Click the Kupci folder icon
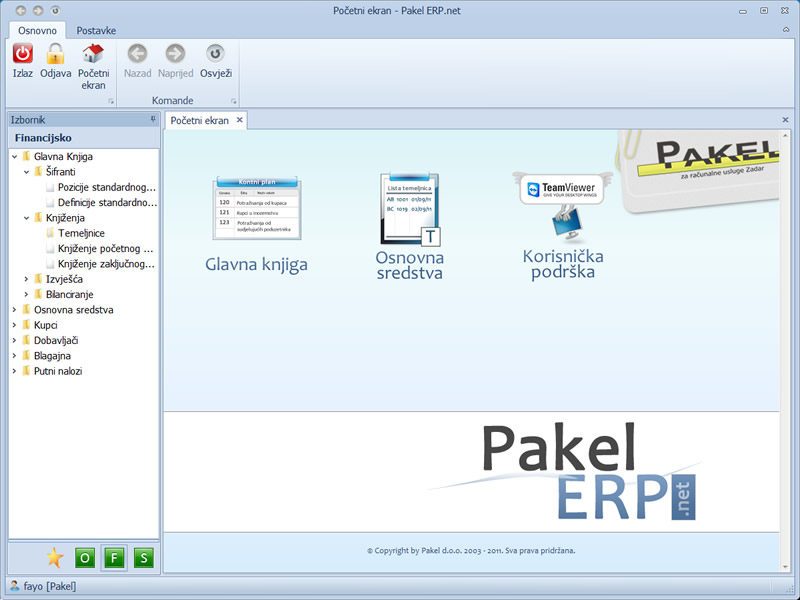The width and height of the screenshot is (800, 600). [27, 324]
